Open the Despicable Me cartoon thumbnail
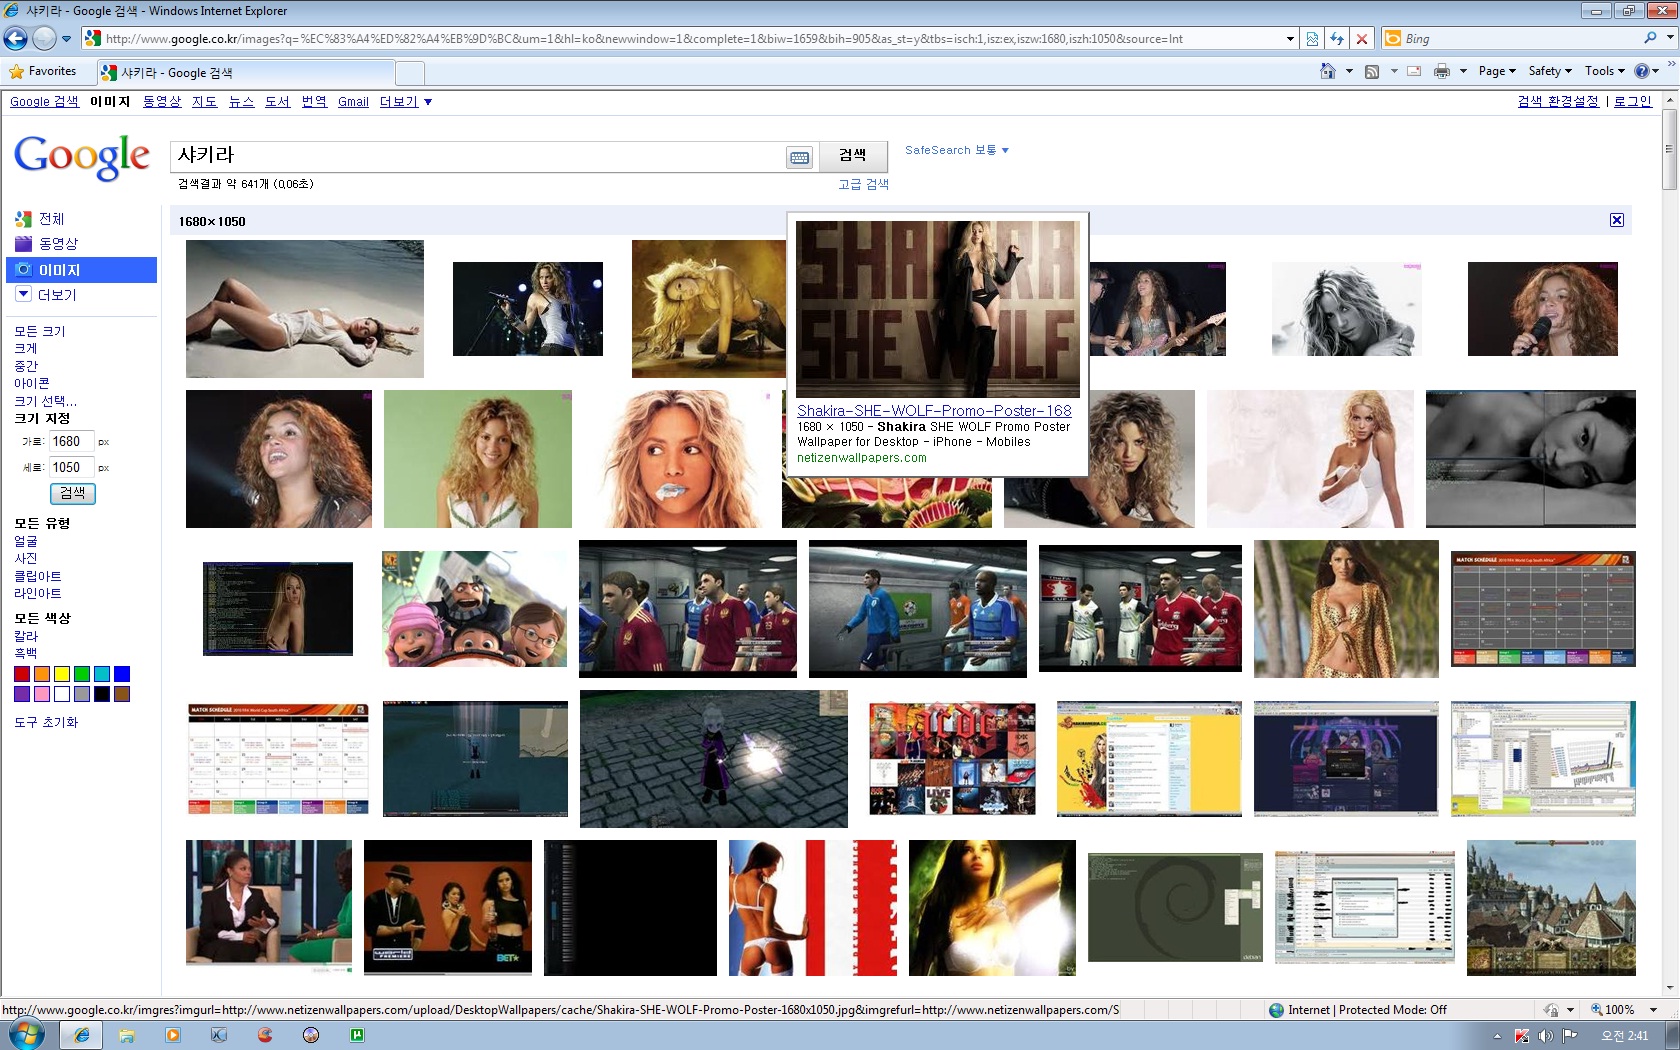This screenshot has height=1050, width=1680. 474,609
